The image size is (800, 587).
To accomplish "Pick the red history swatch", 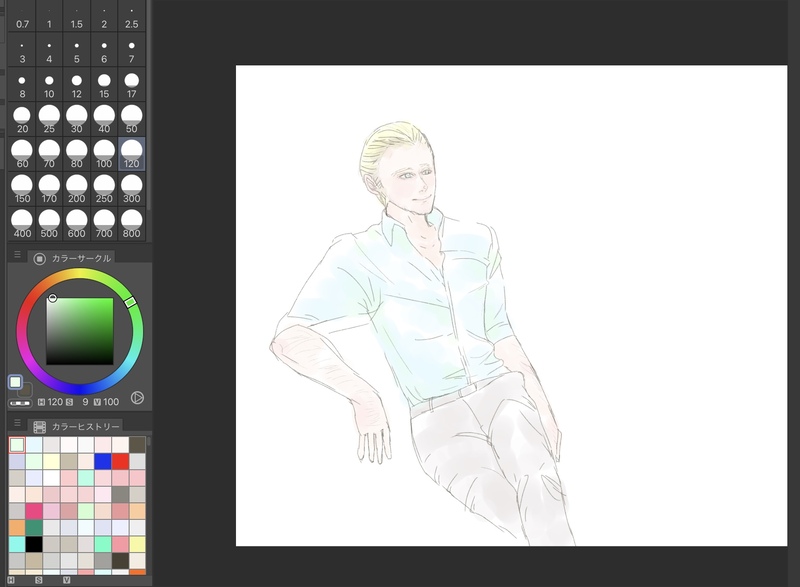I will [x=120, y=462].
